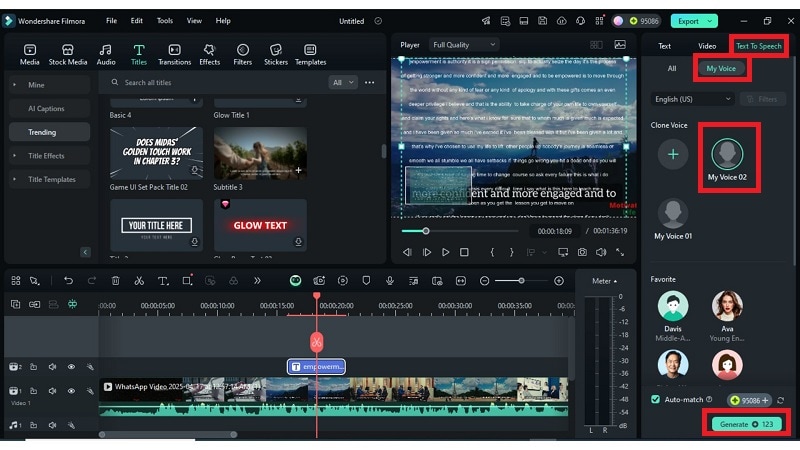Open the Transitions panel
This screenshot has height=450, width=800.
174,55
